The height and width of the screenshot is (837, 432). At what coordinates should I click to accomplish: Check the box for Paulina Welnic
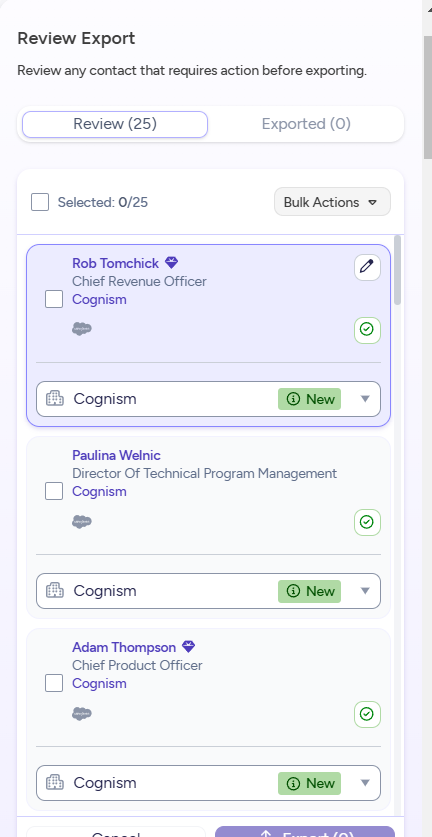pyautogui.click(x=54, y=491)
